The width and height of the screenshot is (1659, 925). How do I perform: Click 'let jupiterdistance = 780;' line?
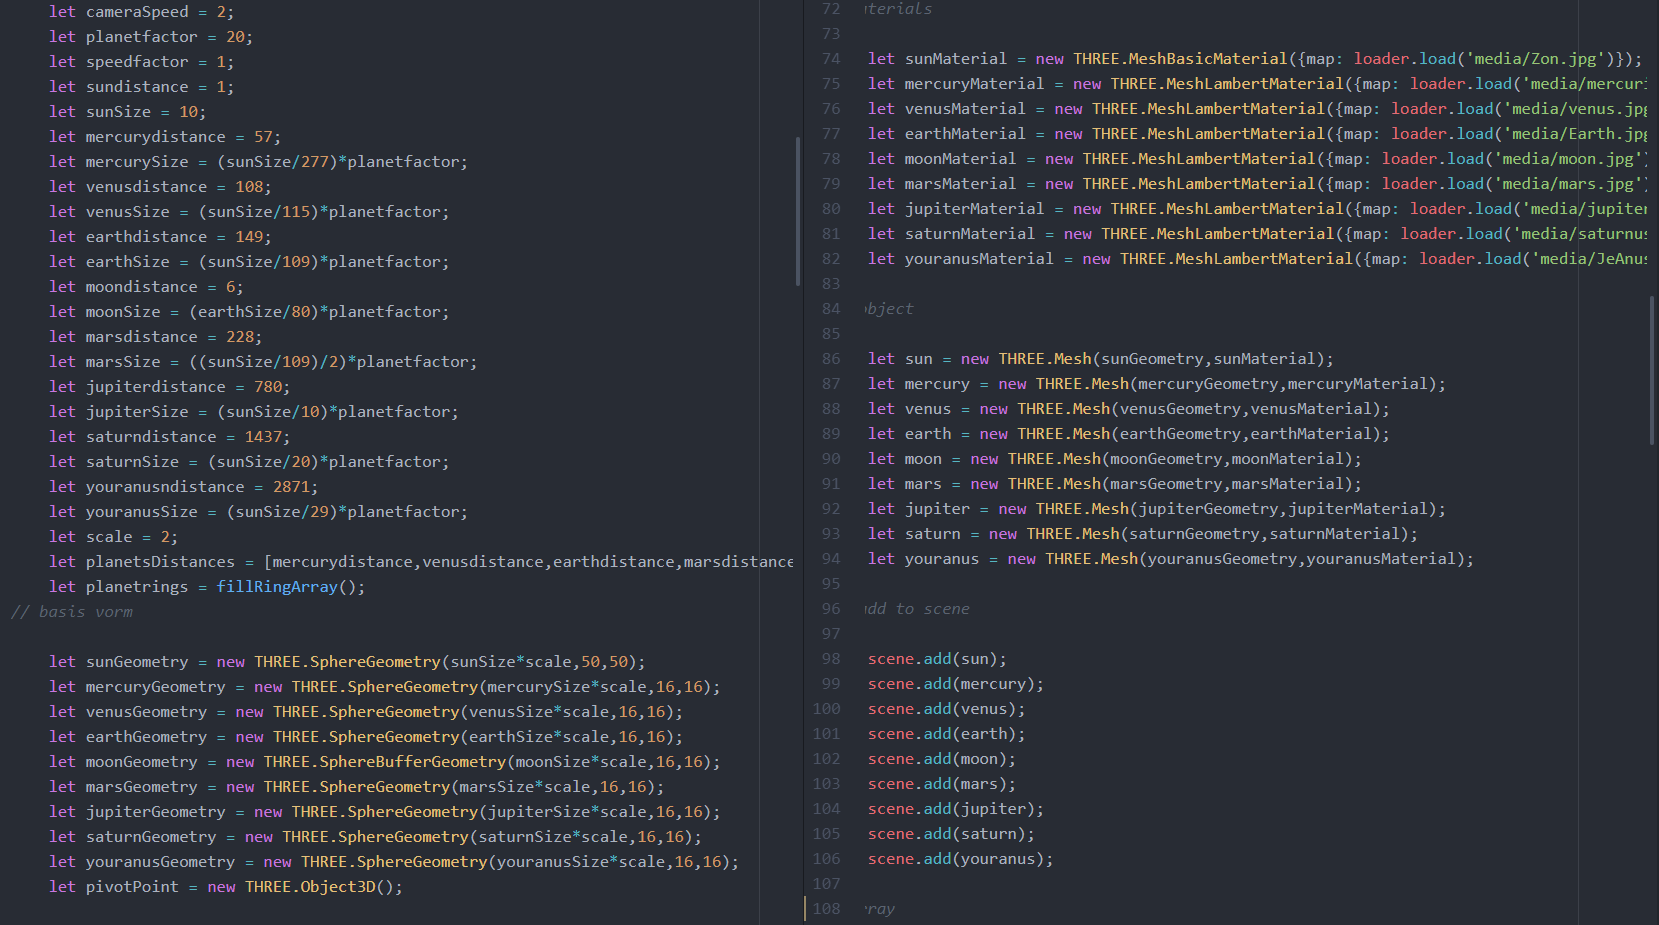[169, 387]
